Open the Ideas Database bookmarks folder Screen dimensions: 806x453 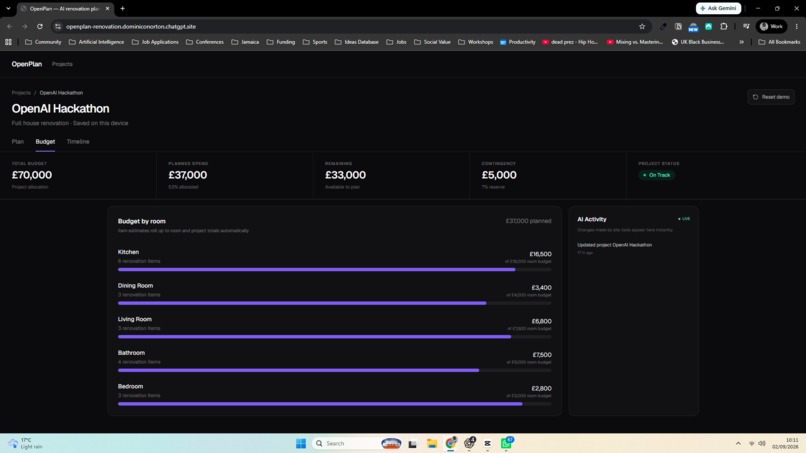356,42
